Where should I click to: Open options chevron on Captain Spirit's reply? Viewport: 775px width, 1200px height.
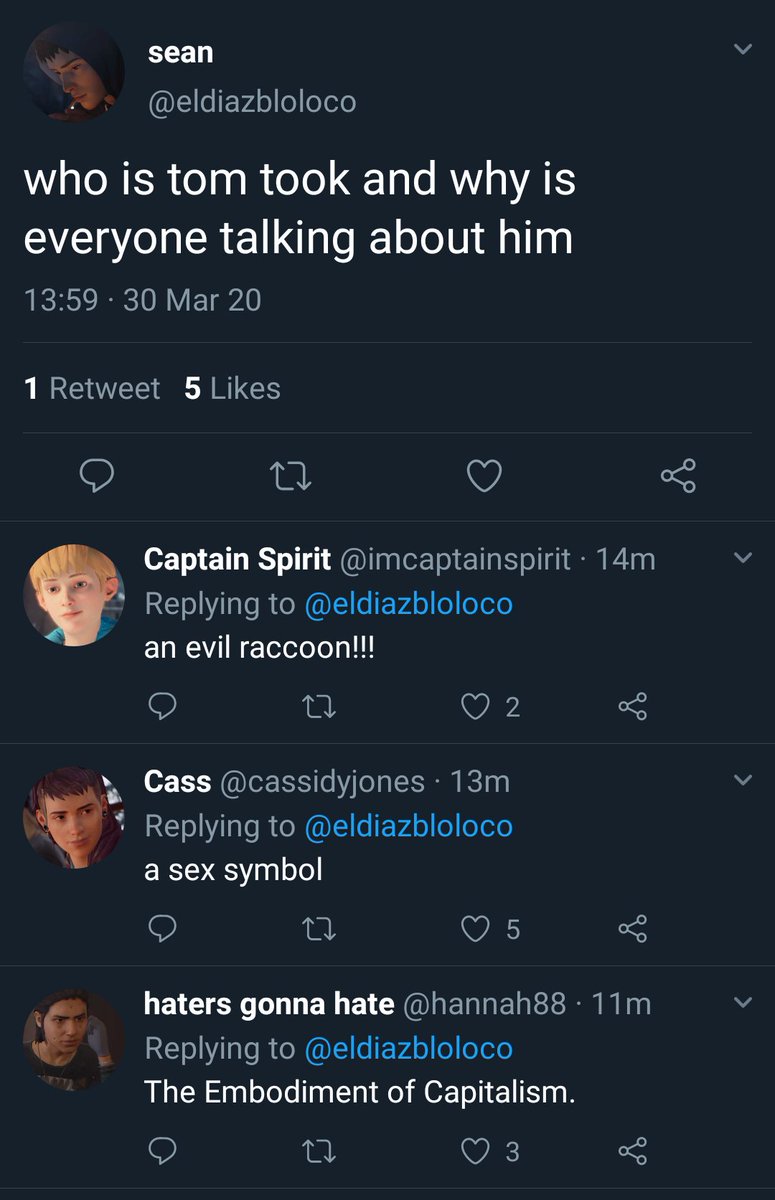tap(742, 559)
